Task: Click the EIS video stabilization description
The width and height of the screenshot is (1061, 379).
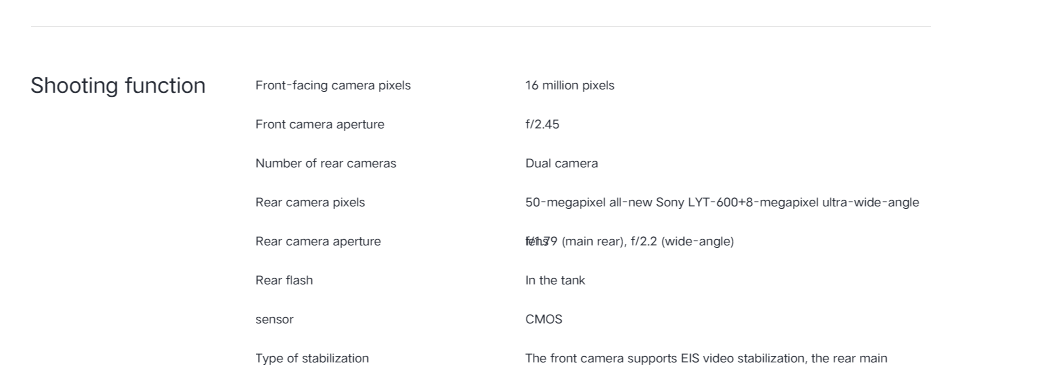Action: [706, 359]
